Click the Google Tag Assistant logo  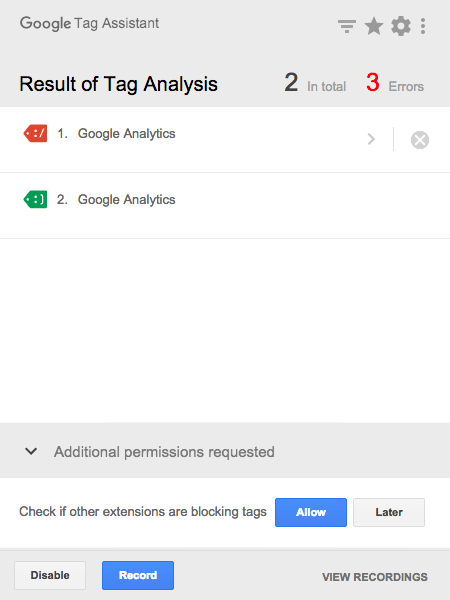[x=89, y=24]
